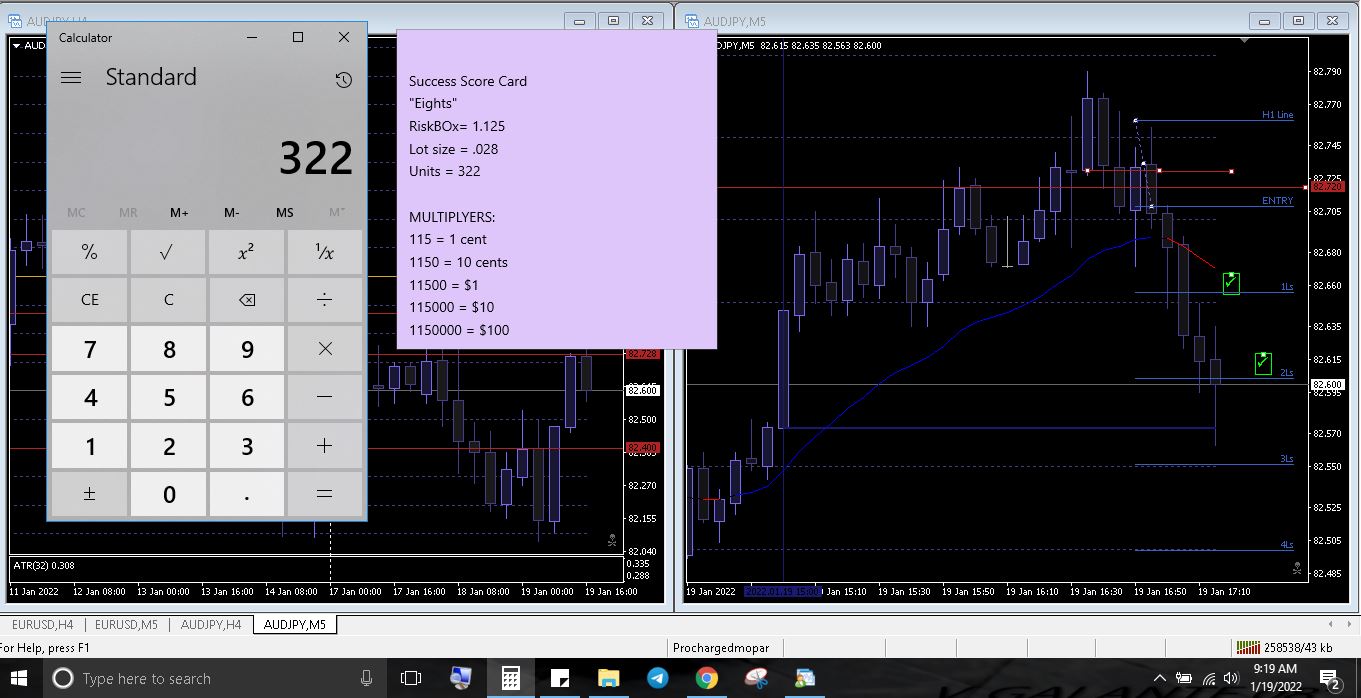The image size is (1361, 698).
Task: Open Google Chrome from the taskbar
Action: point(706,679)
